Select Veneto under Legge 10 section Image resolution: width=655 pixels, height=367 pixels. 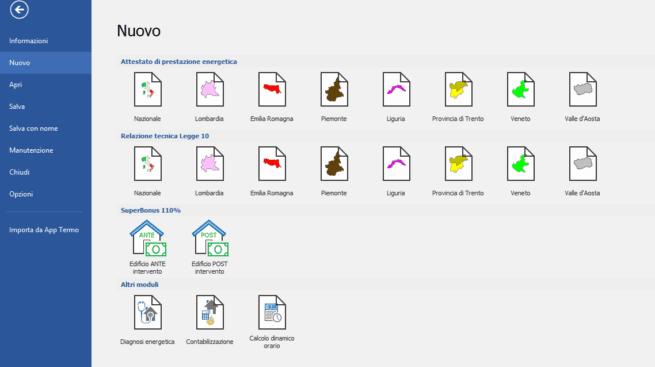pos(520,171)
